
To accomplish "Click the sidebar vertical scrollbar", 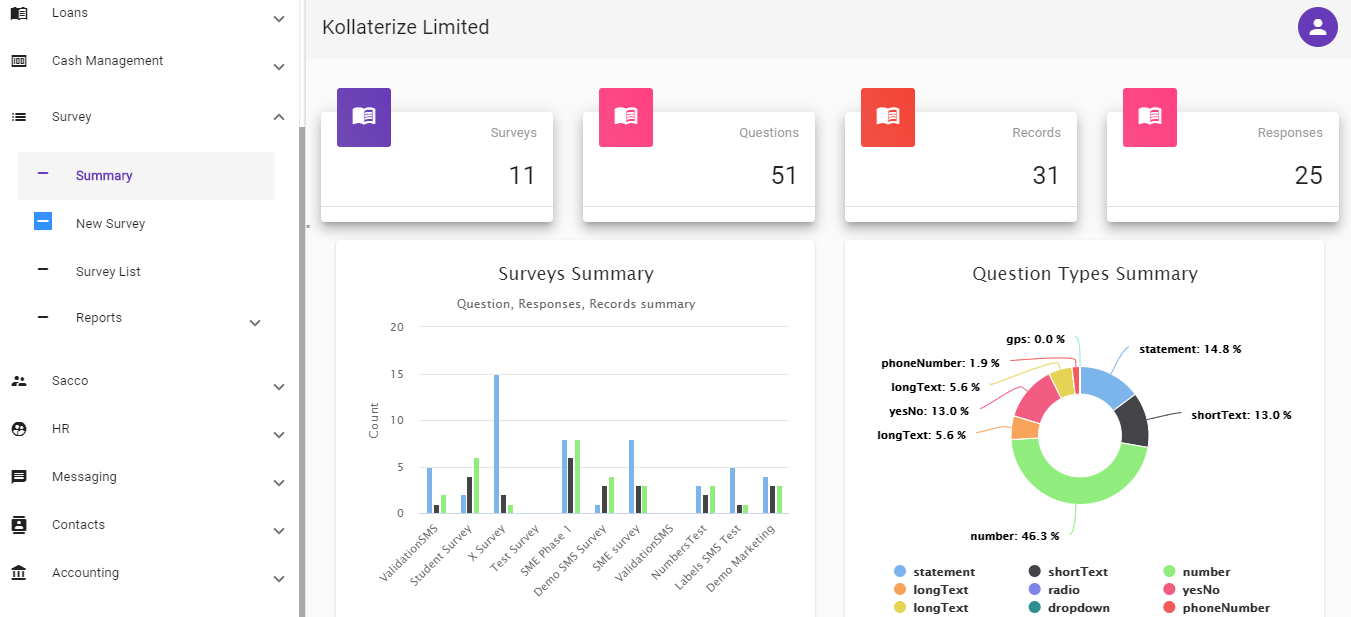I will coord(302,372).
